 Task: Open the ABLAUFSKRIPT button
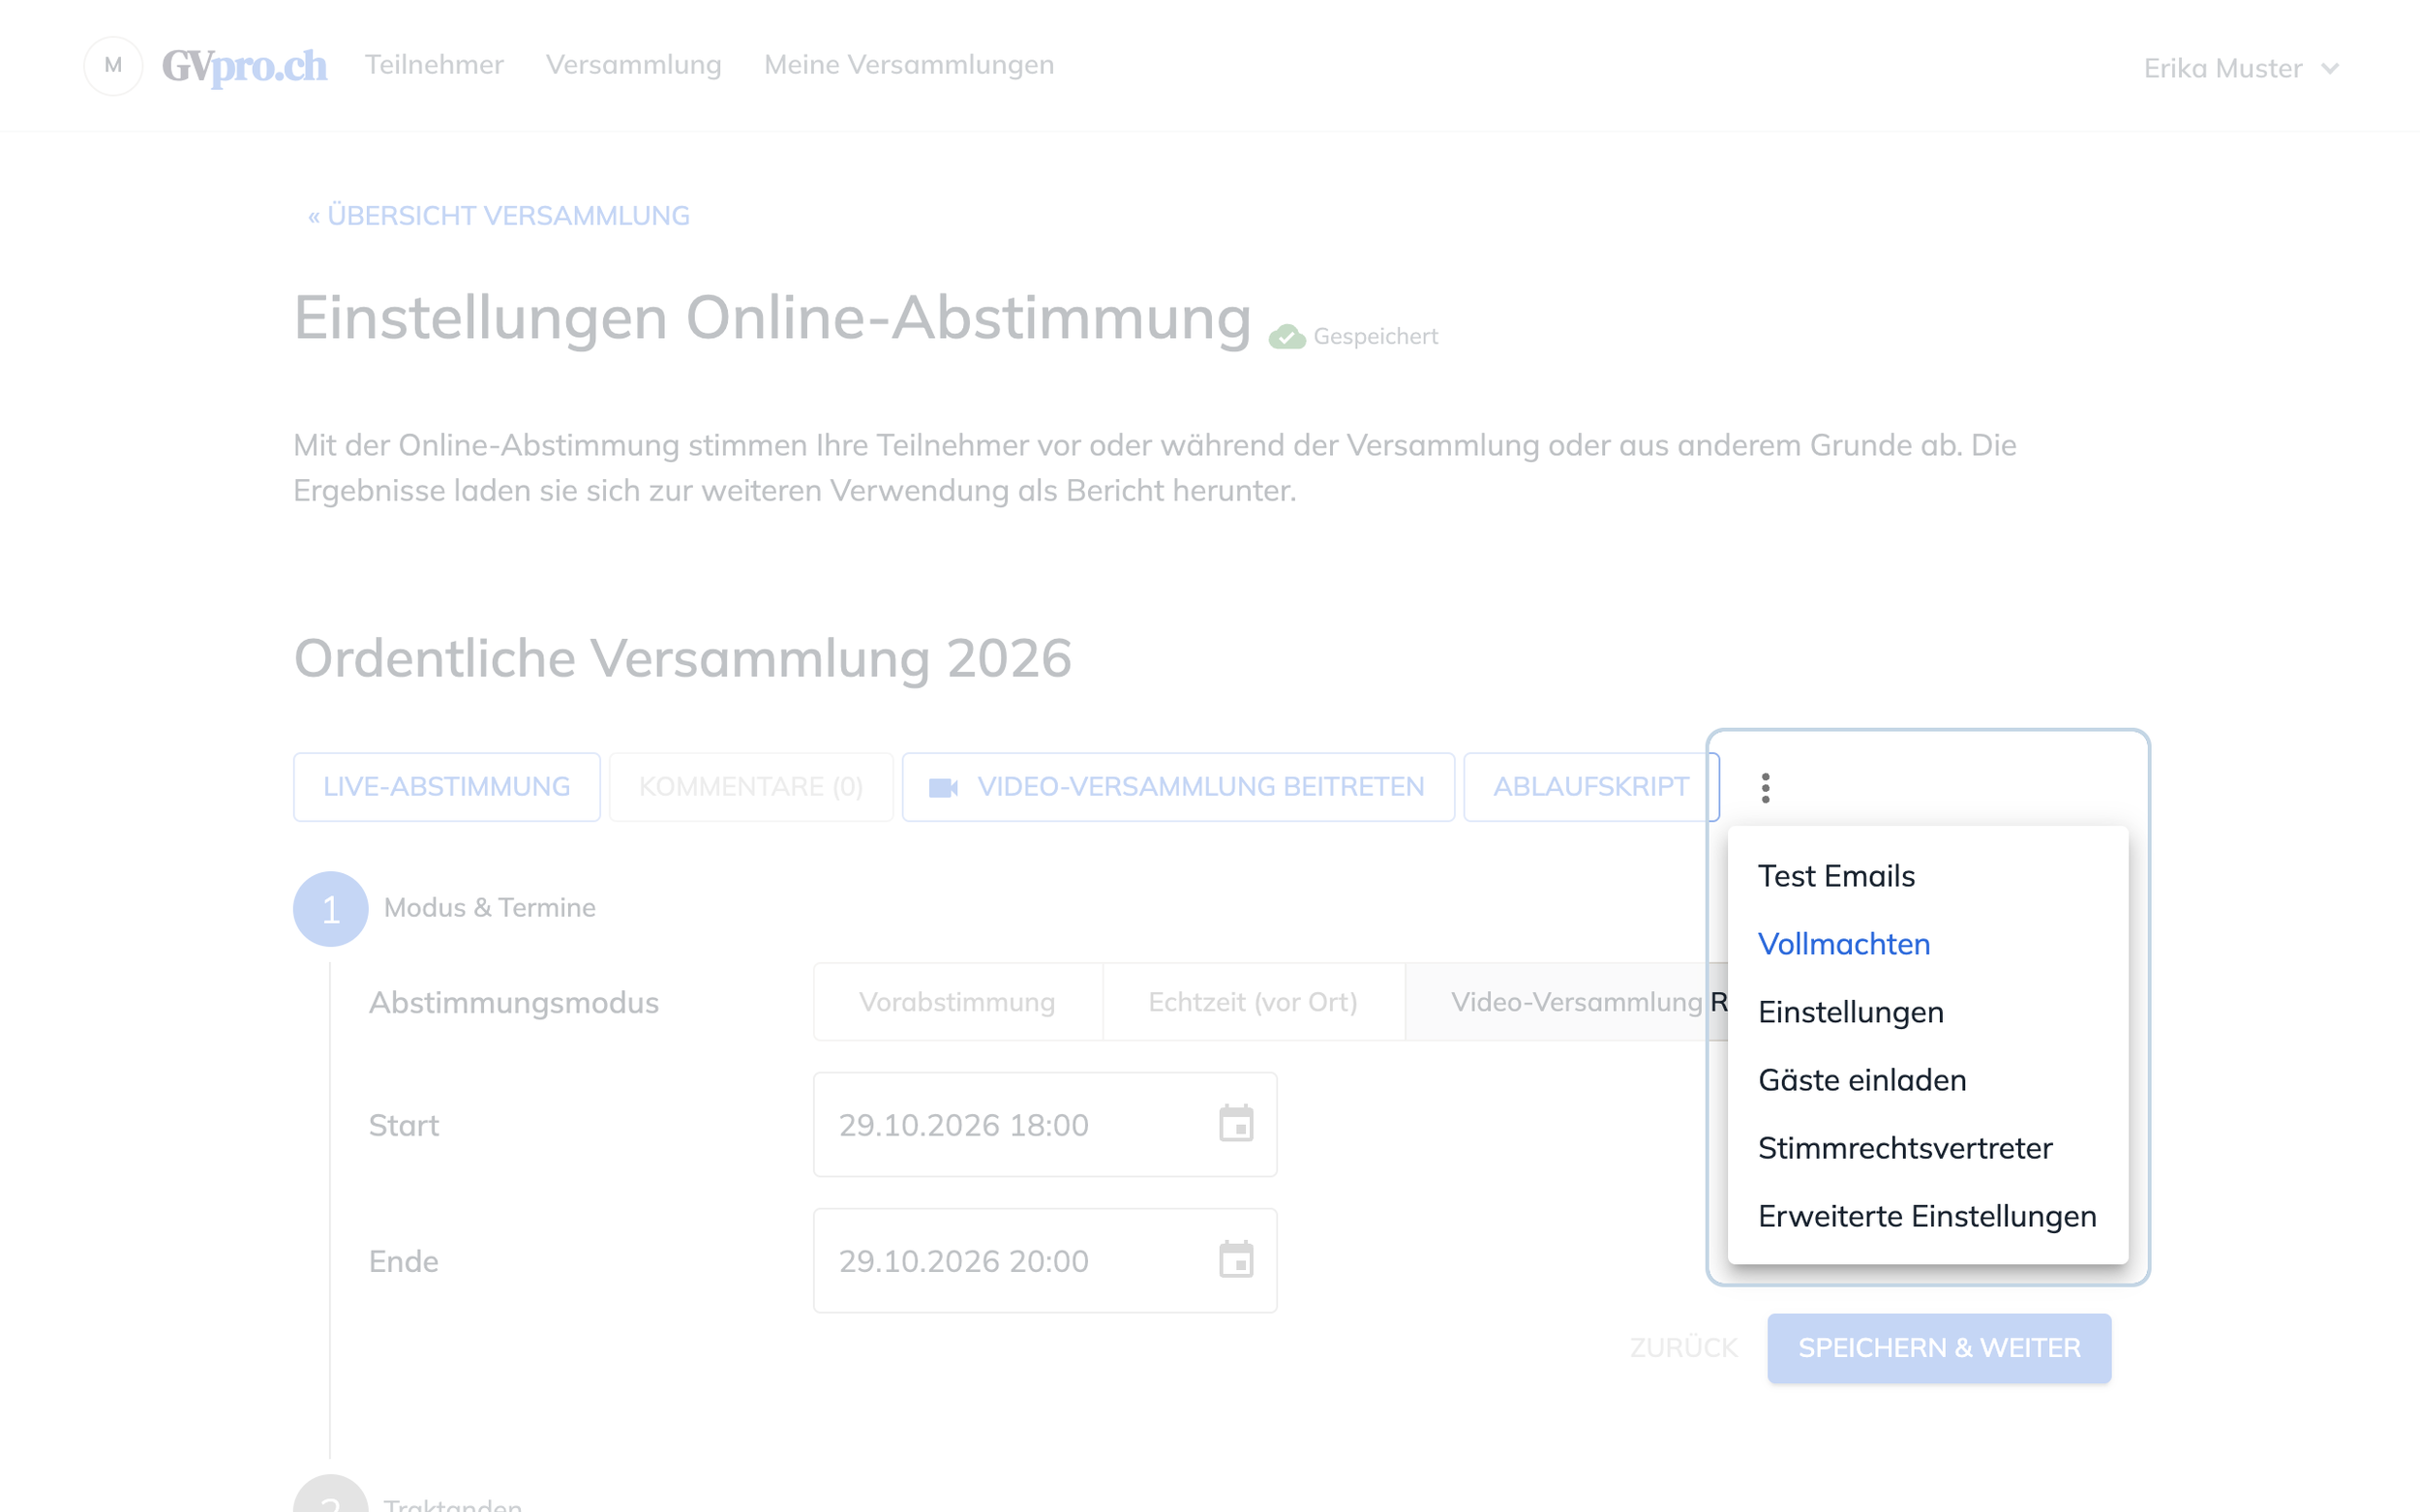[x=1591, y=787]
